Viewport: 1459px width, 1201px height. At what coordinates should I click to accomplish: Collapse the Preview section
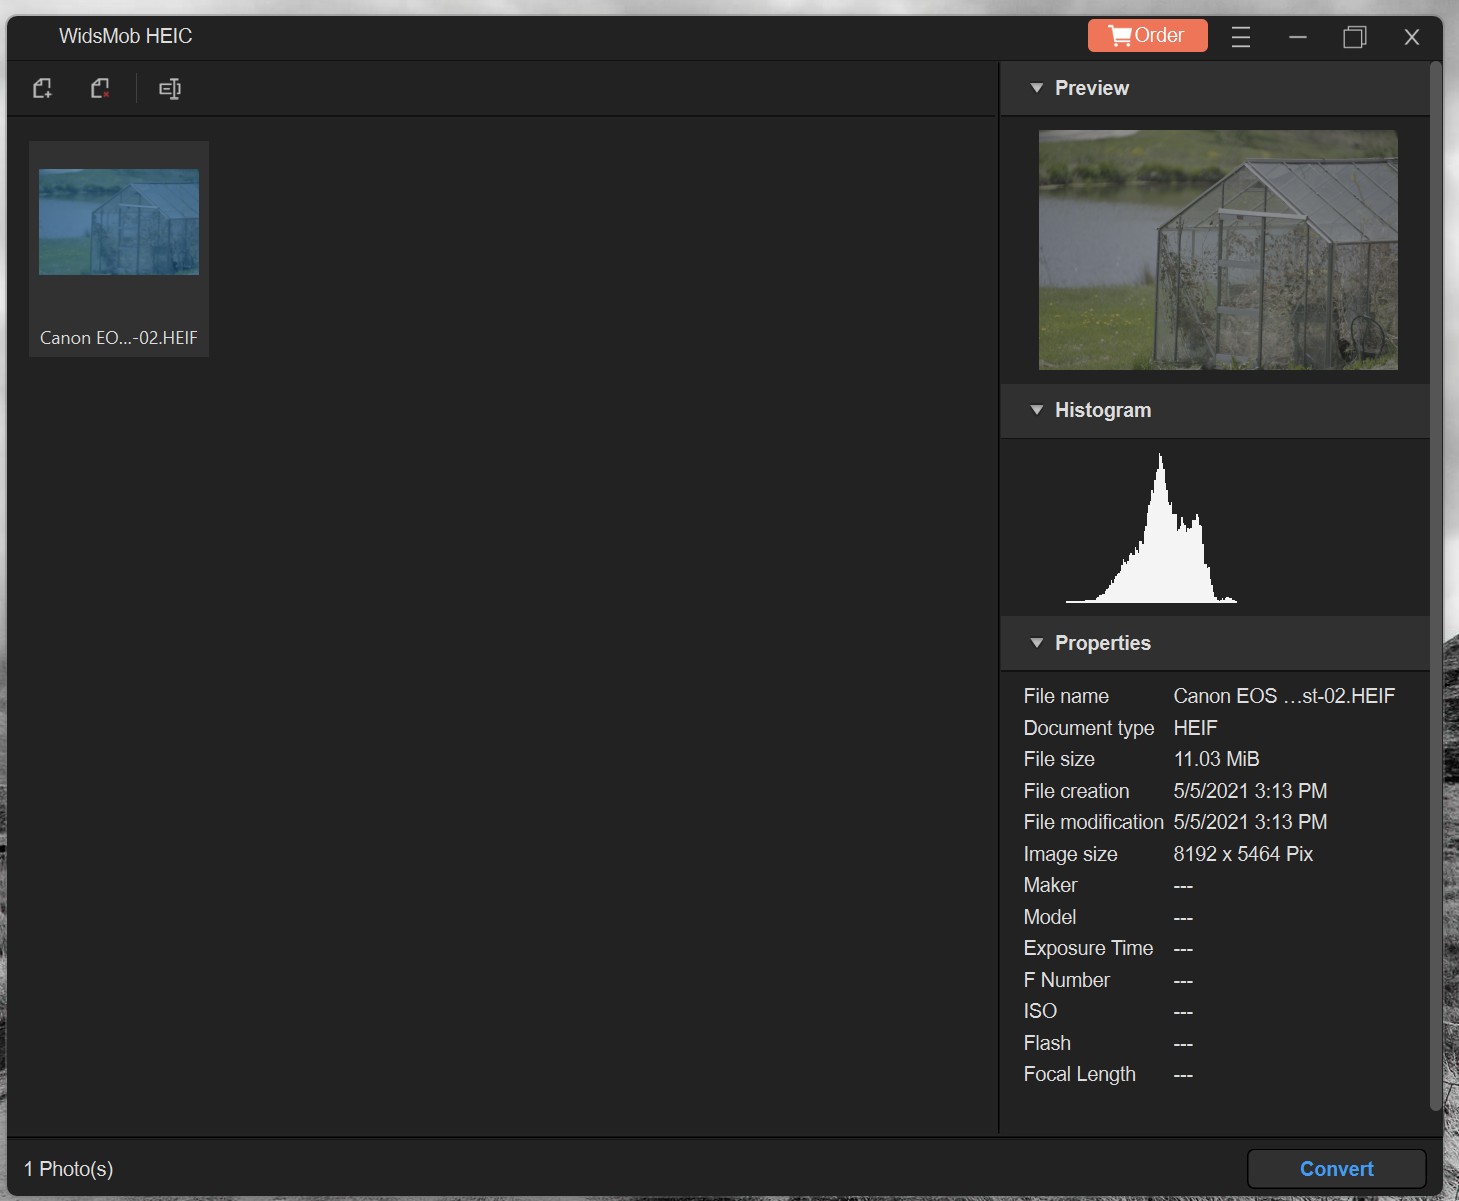[x=1037, y=88]
